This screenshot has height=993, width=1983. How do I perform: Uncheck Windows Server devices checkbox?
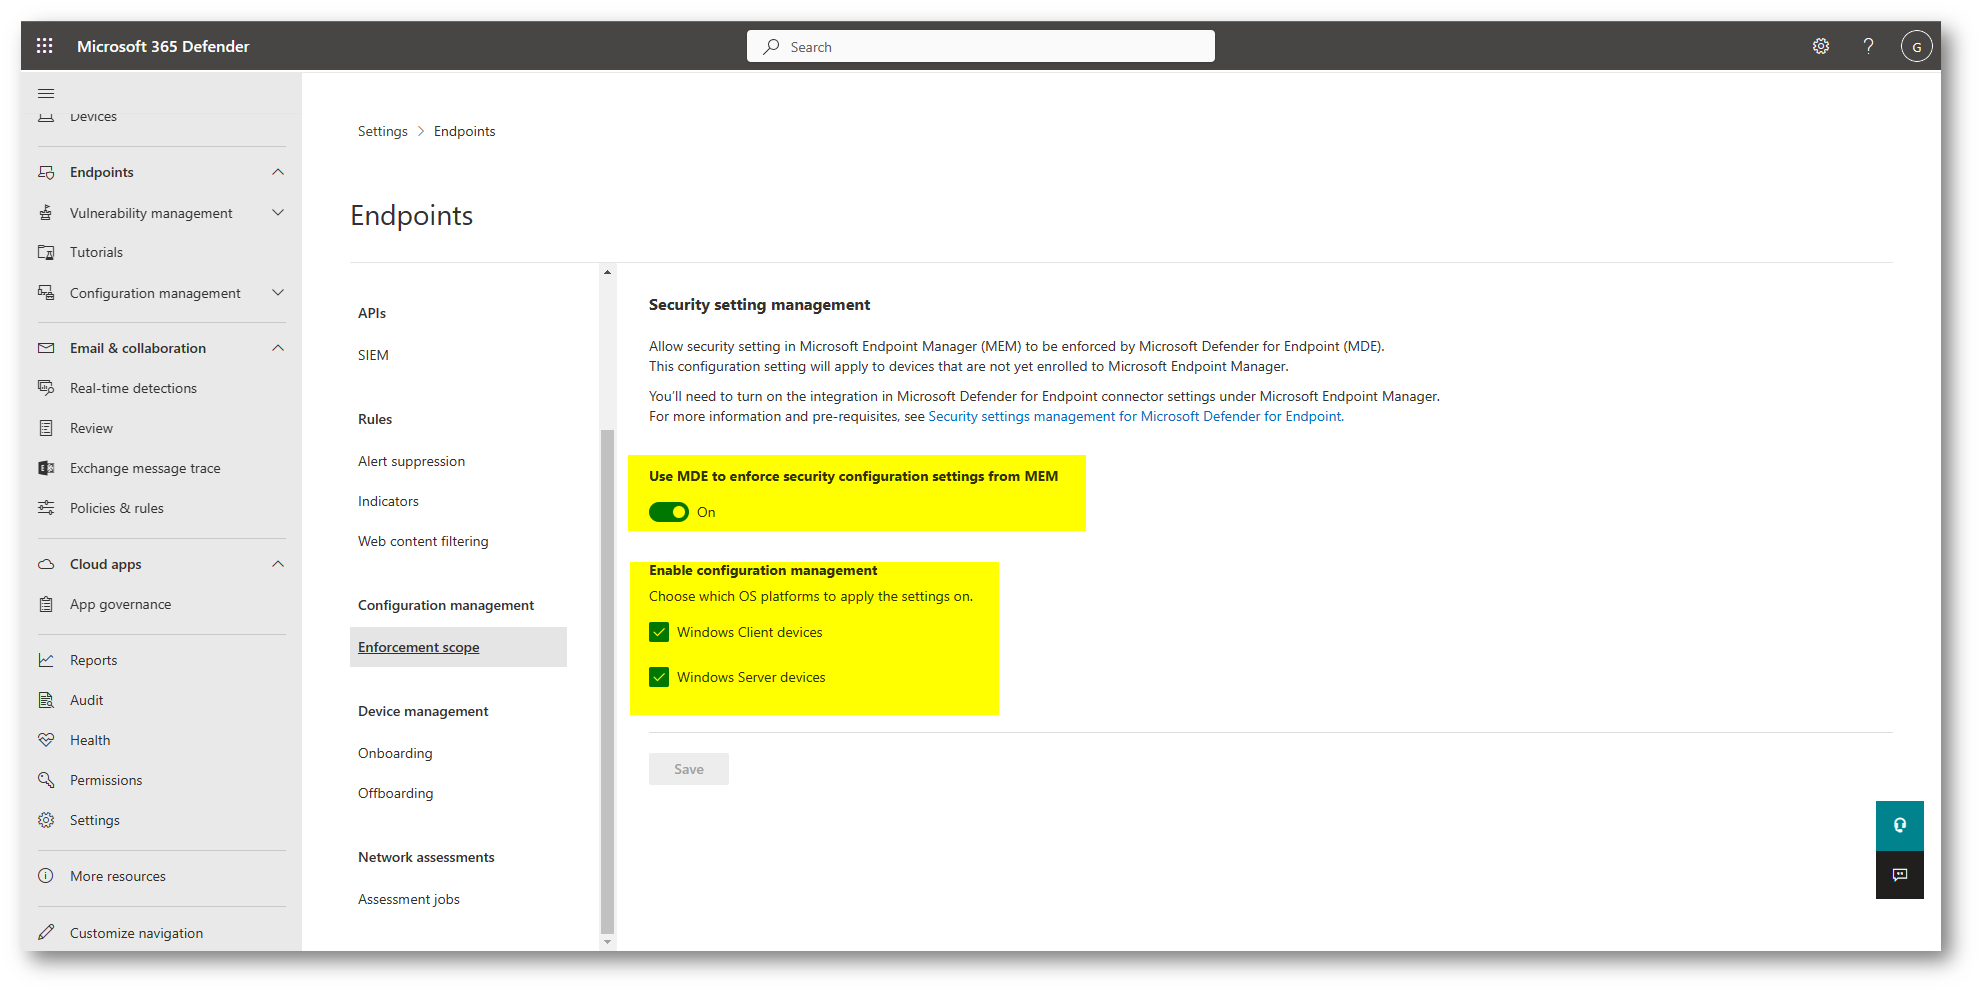659,677
